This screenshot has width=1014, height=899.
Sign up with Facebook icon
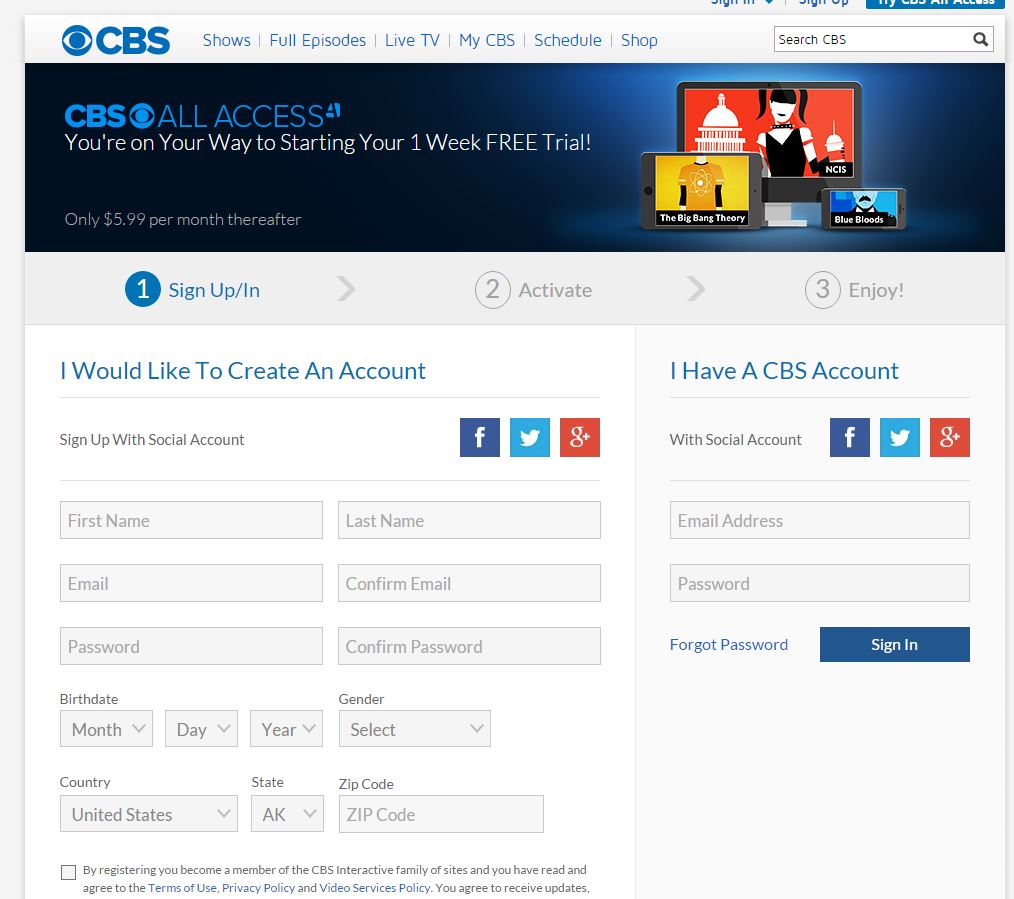(x=480, y=437)
